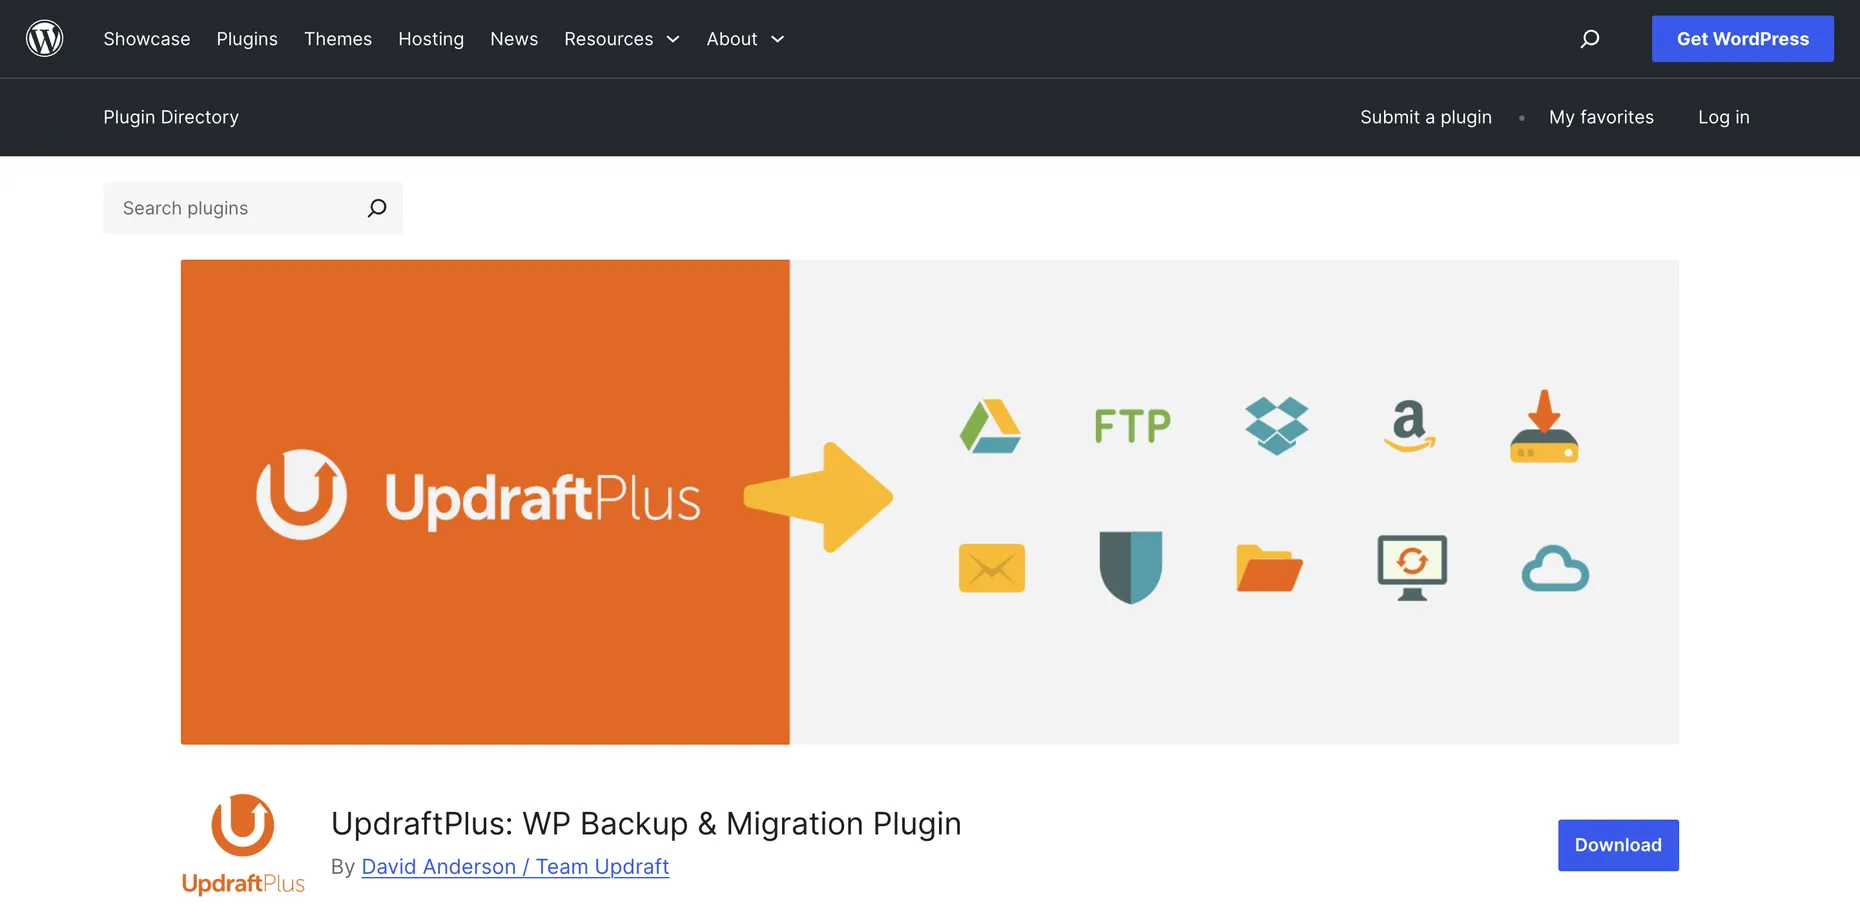Screen dimensions: 1860x921
Task: Click the green FTP icon in banner
Action: [x=1132, y=426]
